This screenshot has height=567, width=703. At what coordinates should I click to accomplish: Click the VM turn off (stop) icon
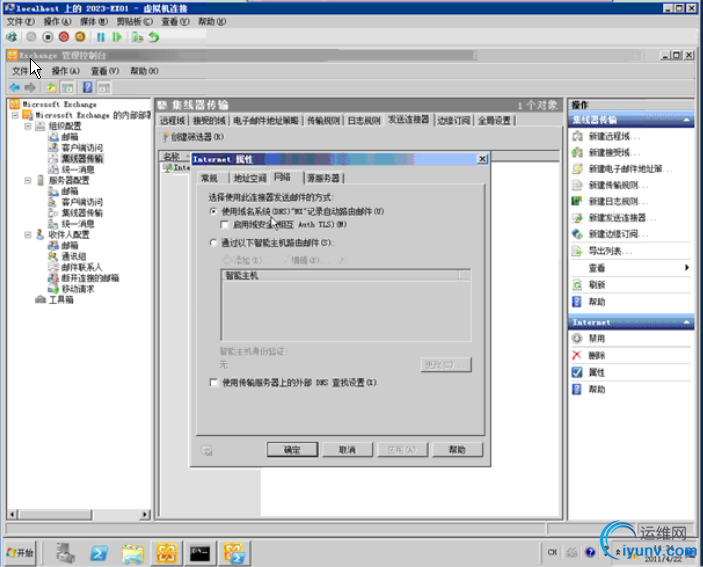(x=48, y=37)
